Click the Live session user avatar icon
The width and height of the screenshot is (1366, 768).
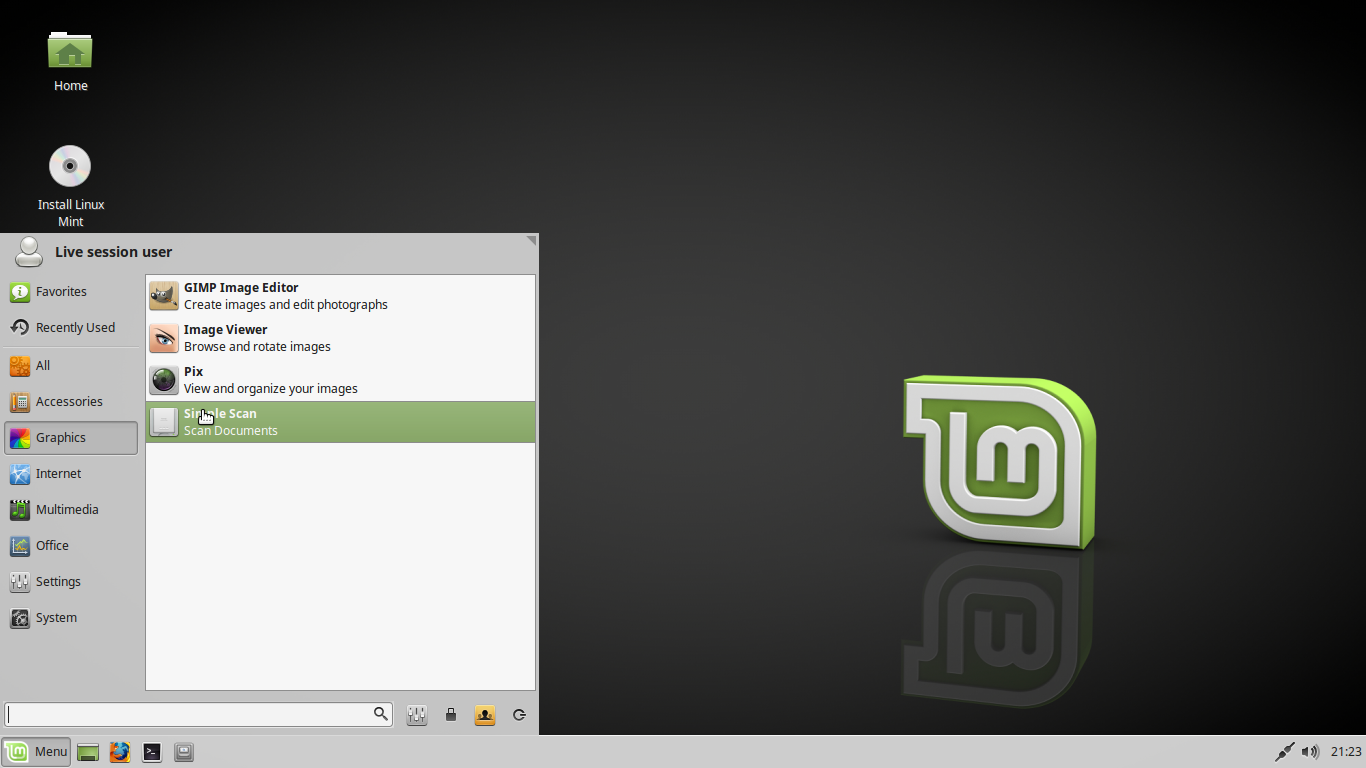29,252
